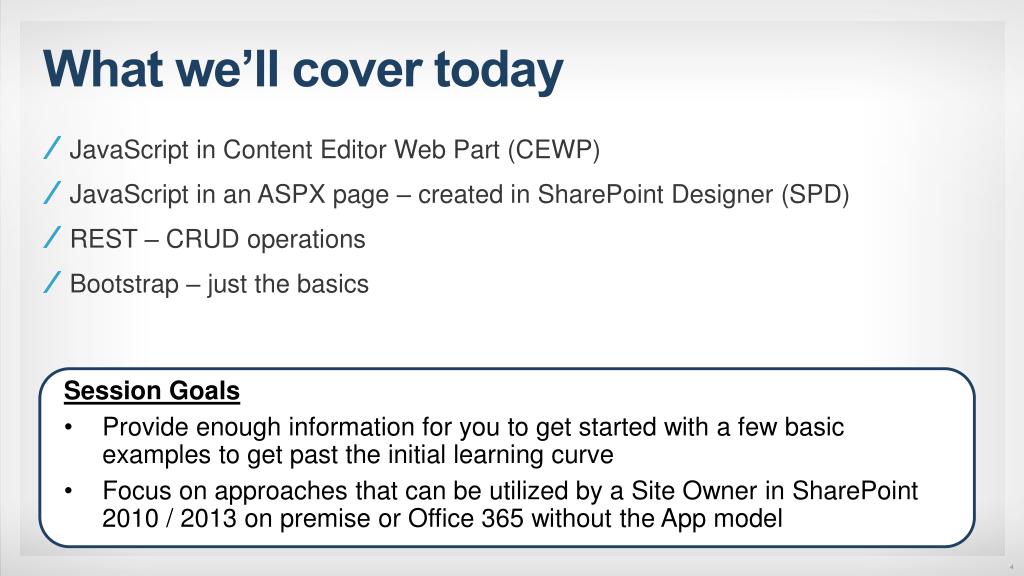Screen dimensions: 1024x576
Task: Click the slash bullet beside the ASPX page line
Action: click(x=52, y=193)
